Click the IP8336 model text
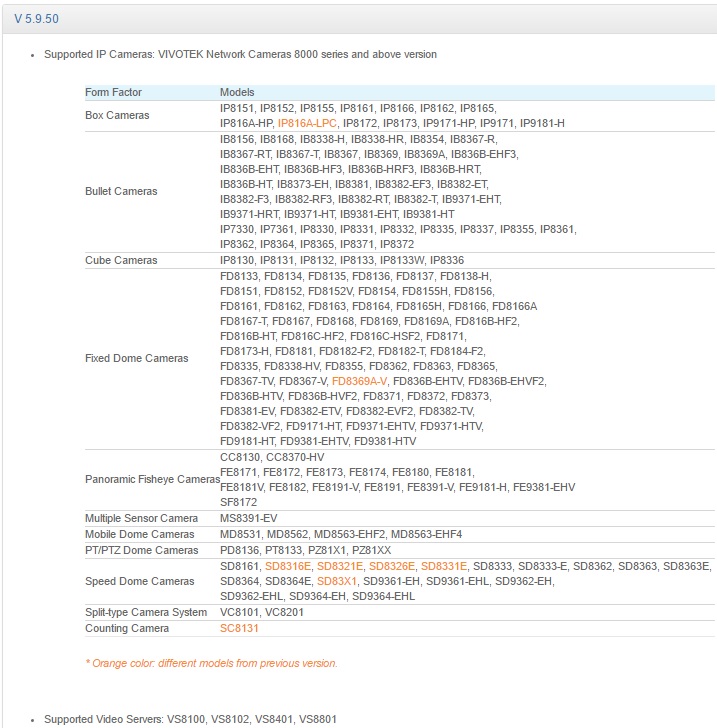This screenshot has width=717, height=728. point(447,260)
